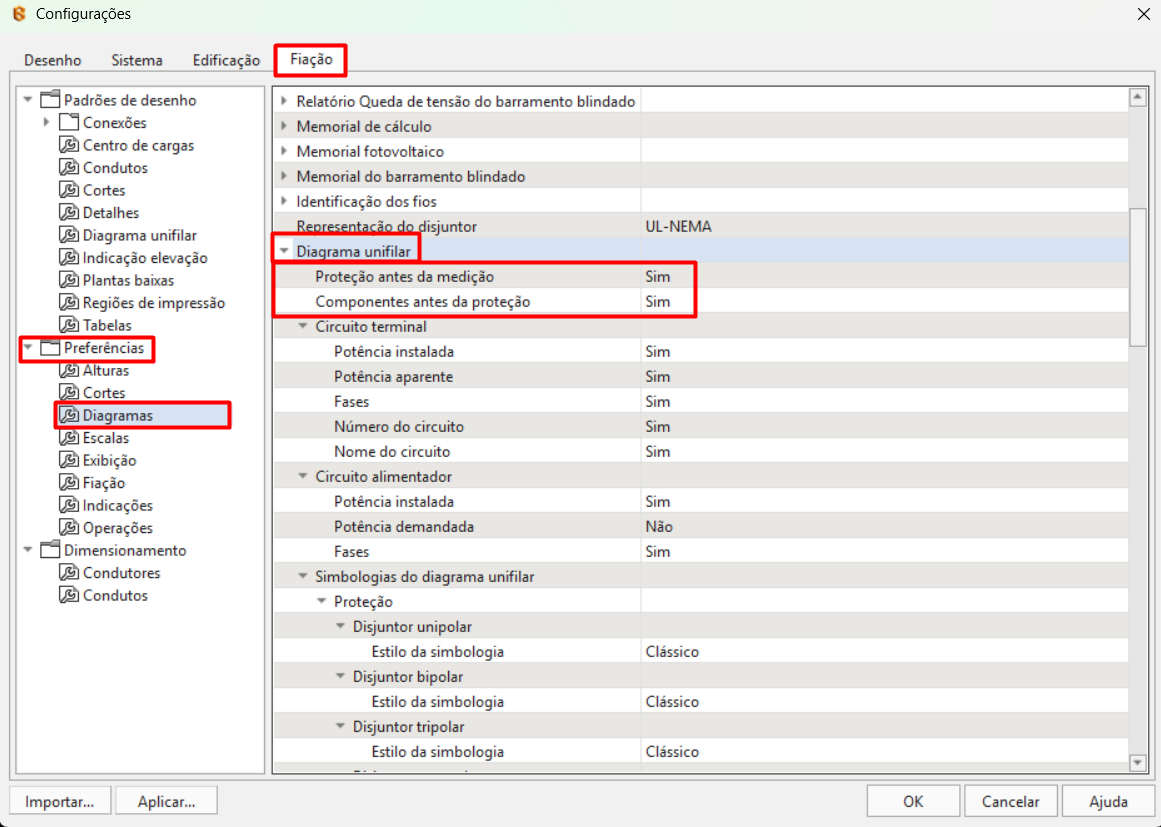
Task: Click the Escalas settings icon
Action: click(x=68, y=438)
